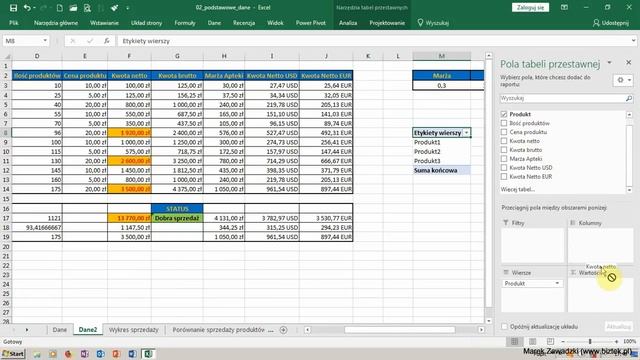Open the Narzędzia główne tab
The width and height of the screenshot is (640, 360).
[56, 23]
